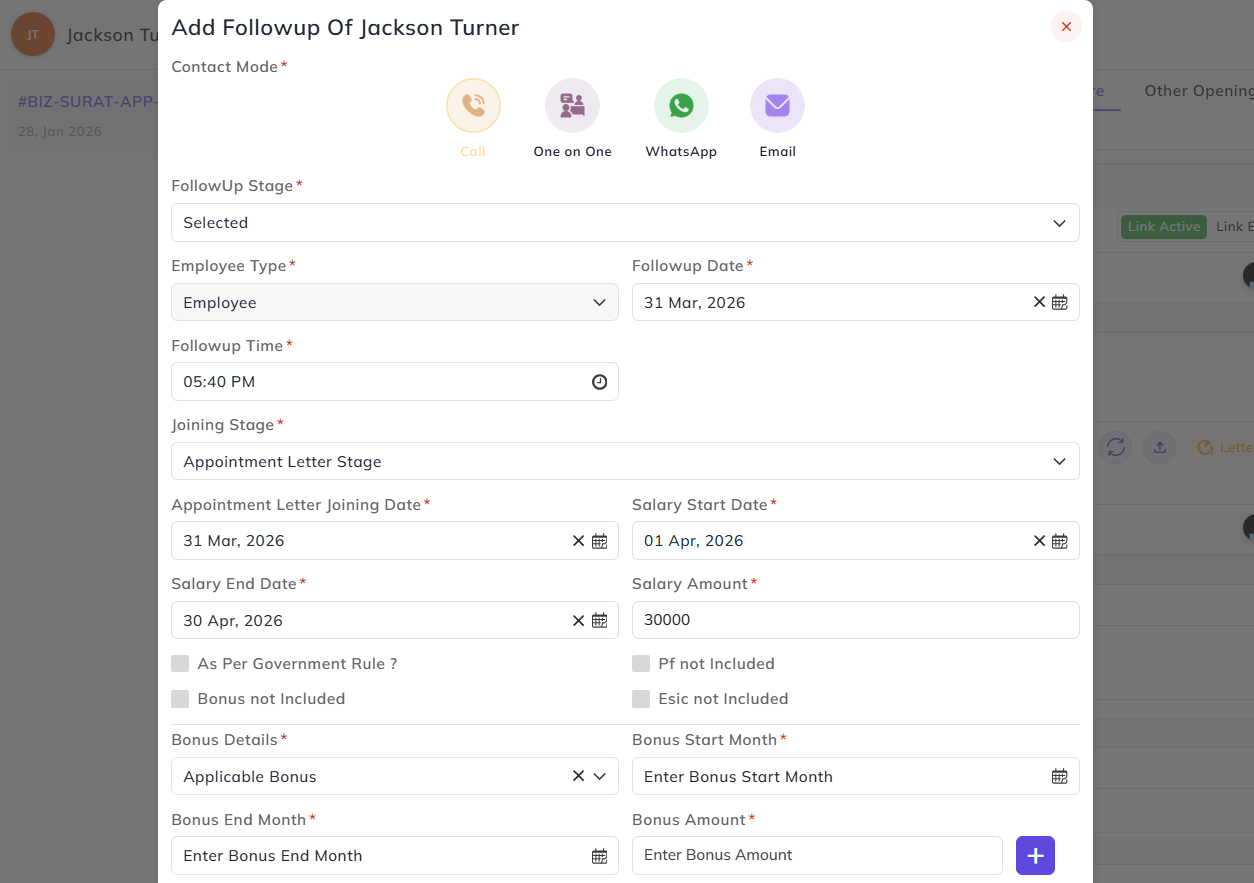Open the Salary End Date calendar
The height and width of the screenshot is (883, 1254).
point(600,621)
